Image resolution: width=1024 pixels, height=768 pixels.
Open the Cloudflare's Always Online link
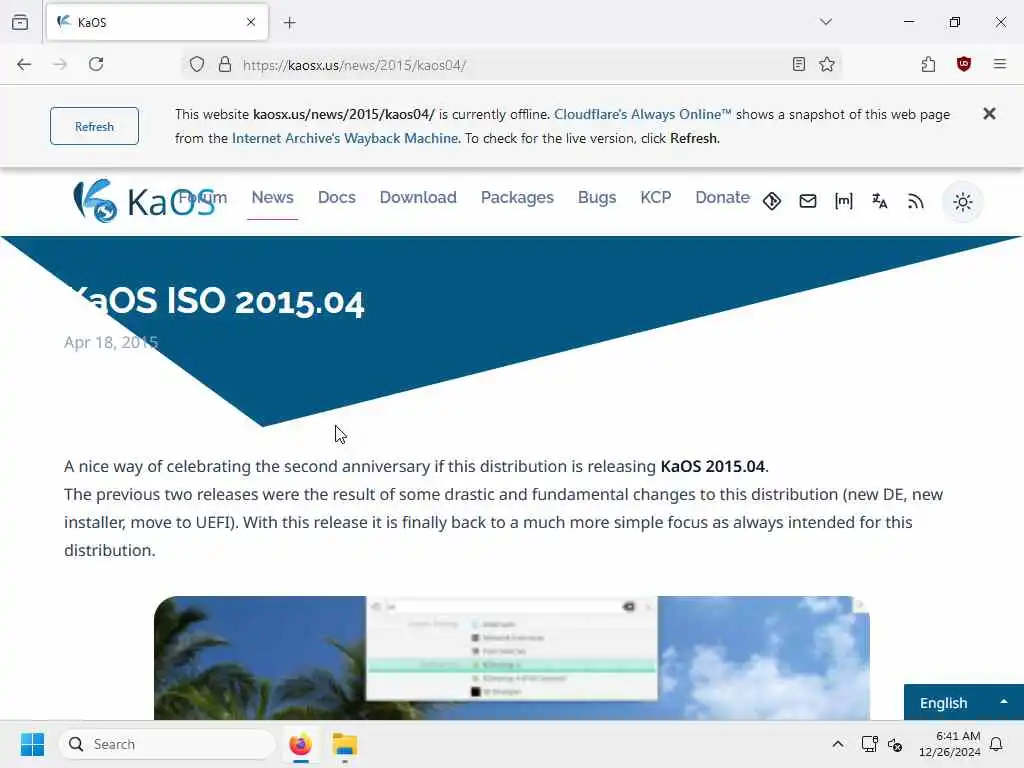tap(643, 114)
